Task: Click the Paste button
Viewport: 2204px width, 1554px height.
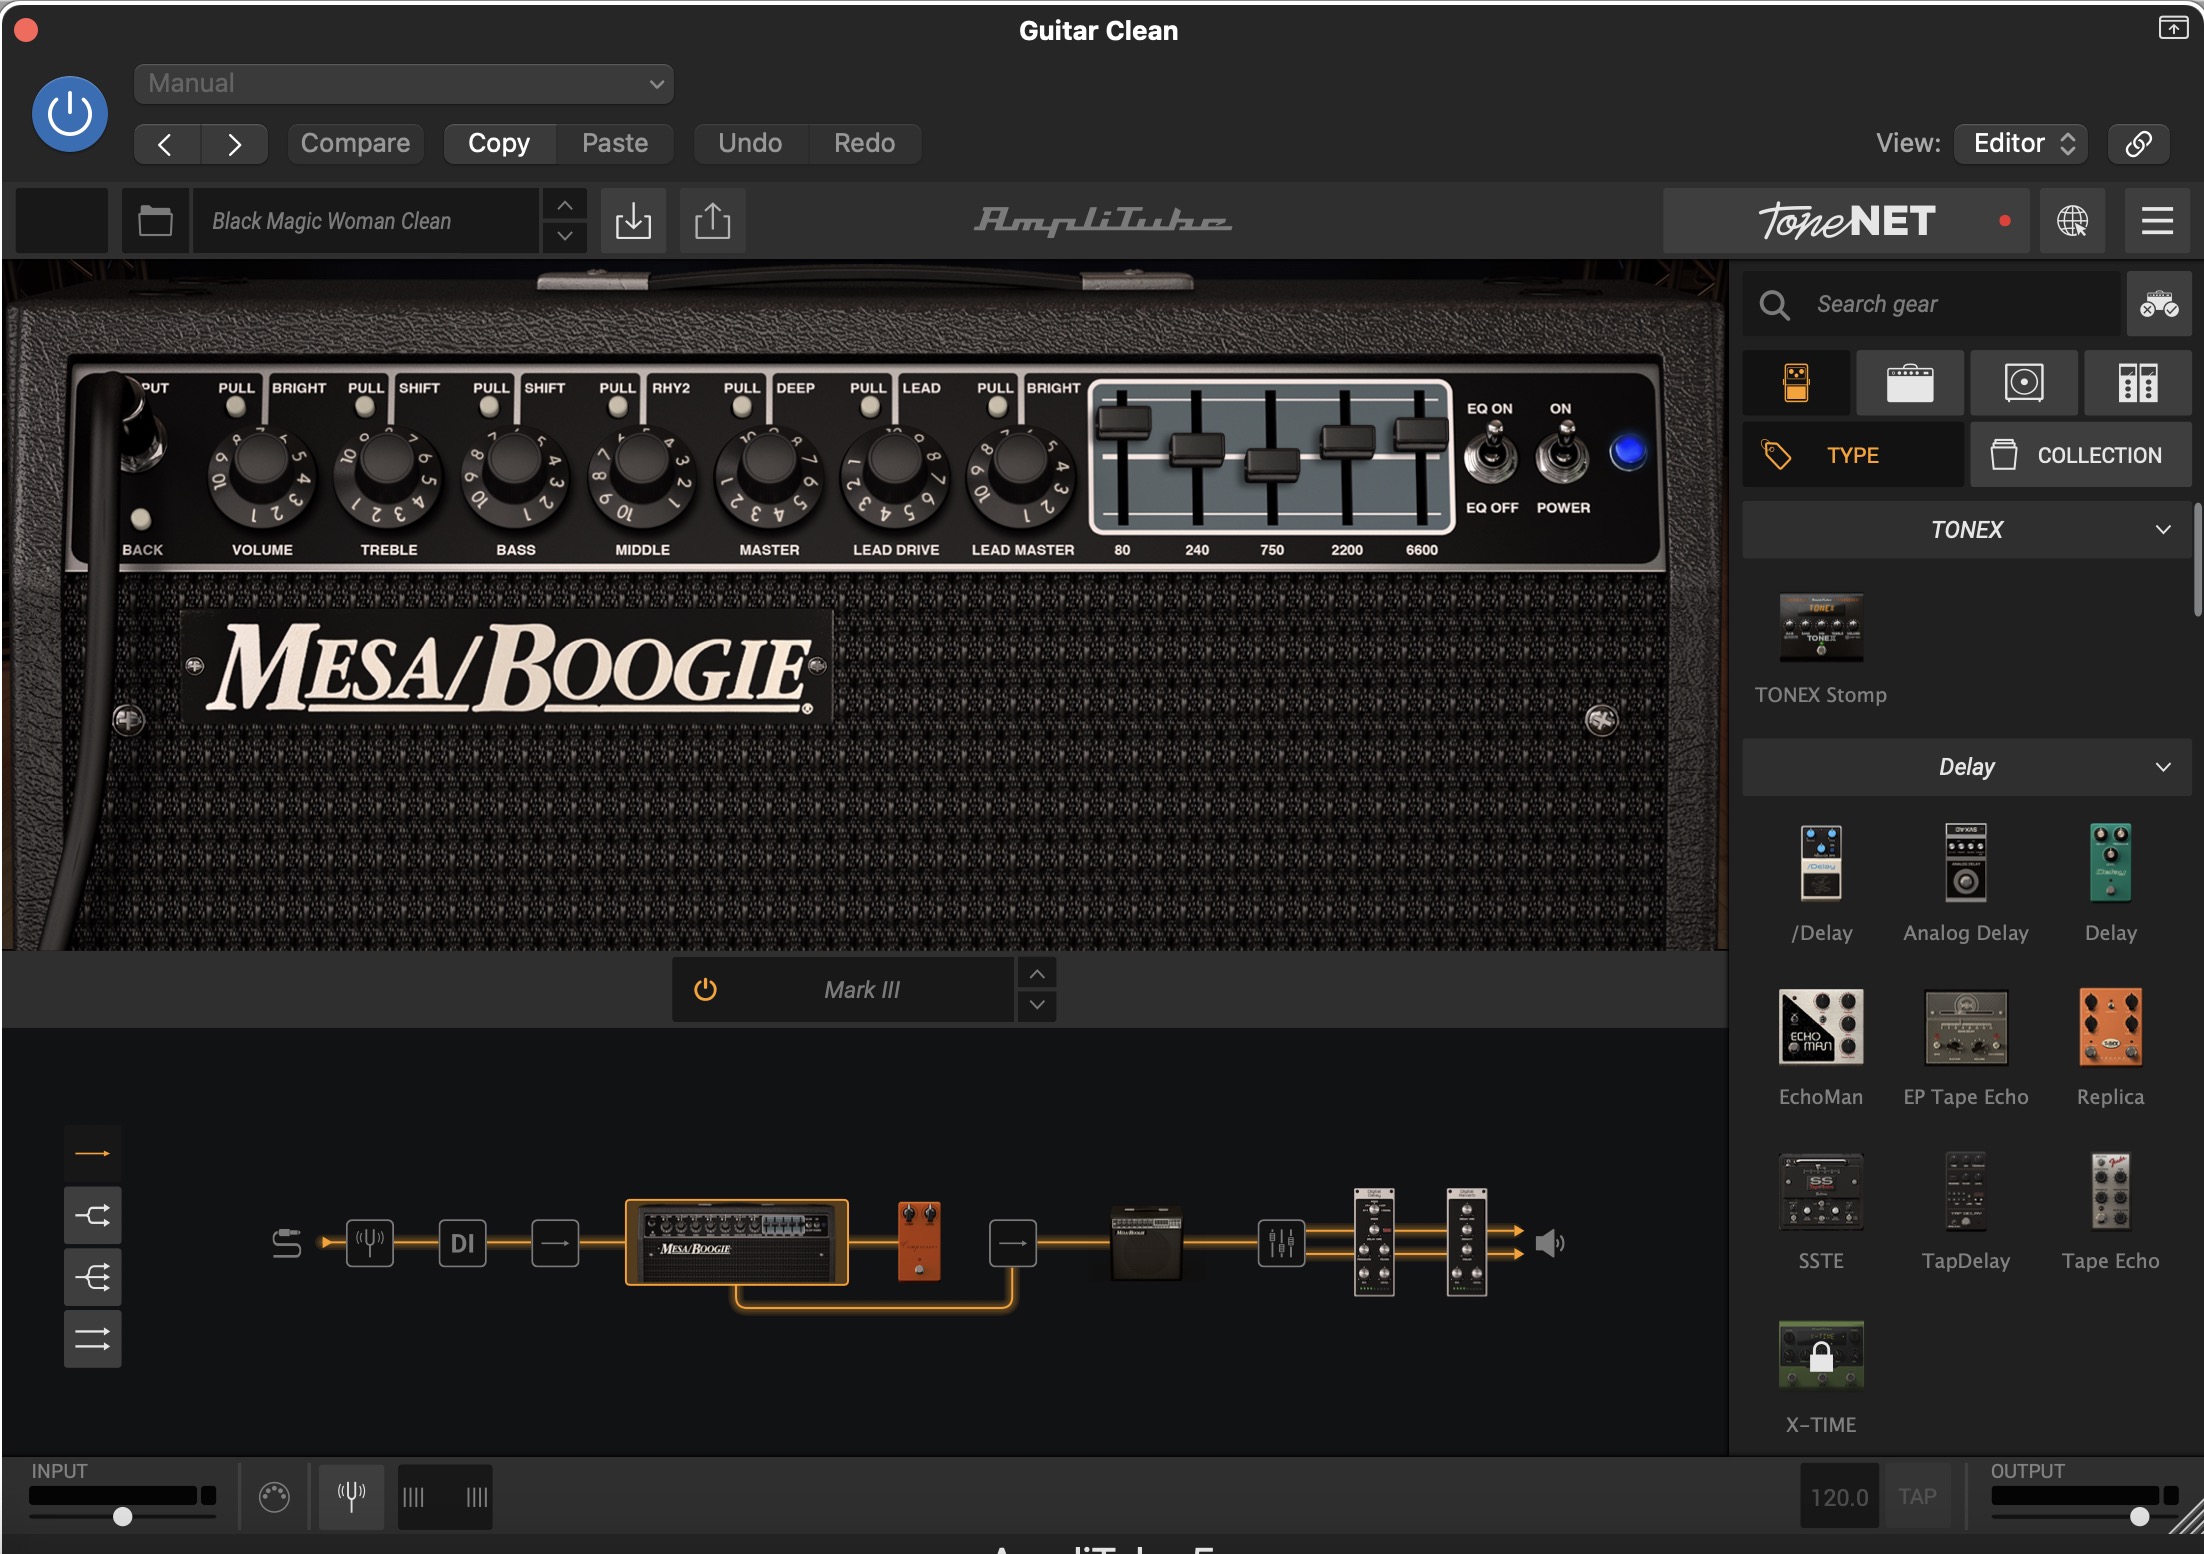Action: tap(615, 144)
